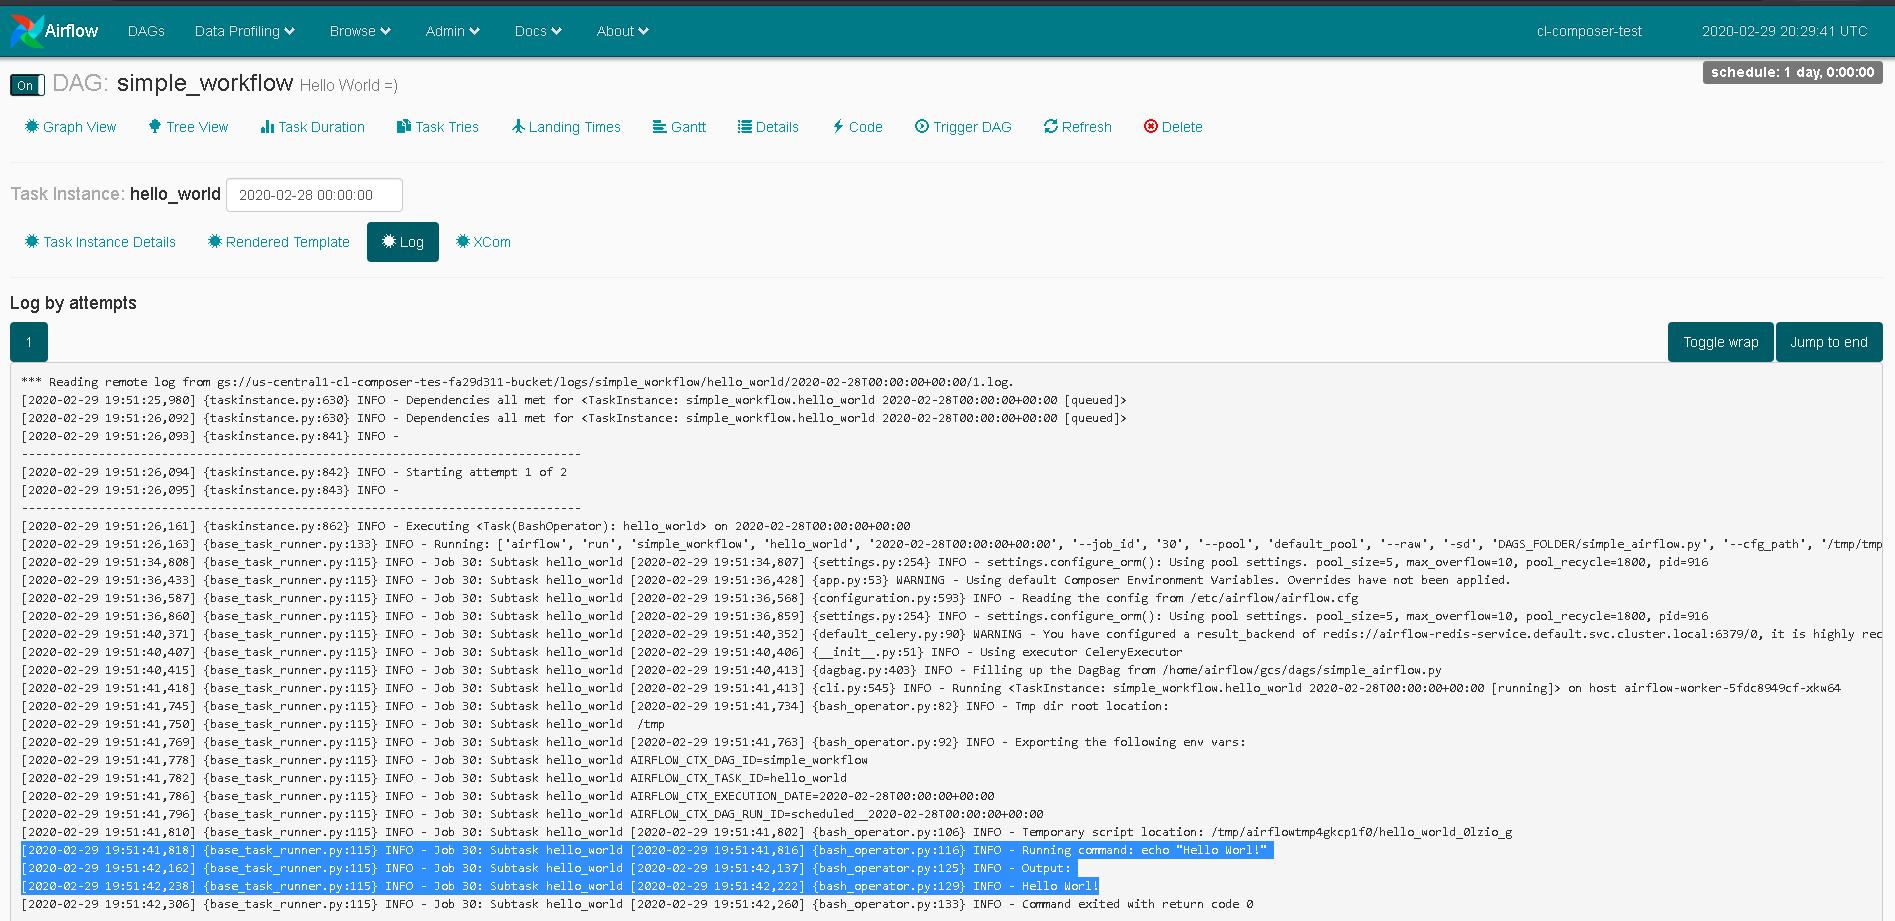View the Task Tries chart

[437, 126]
